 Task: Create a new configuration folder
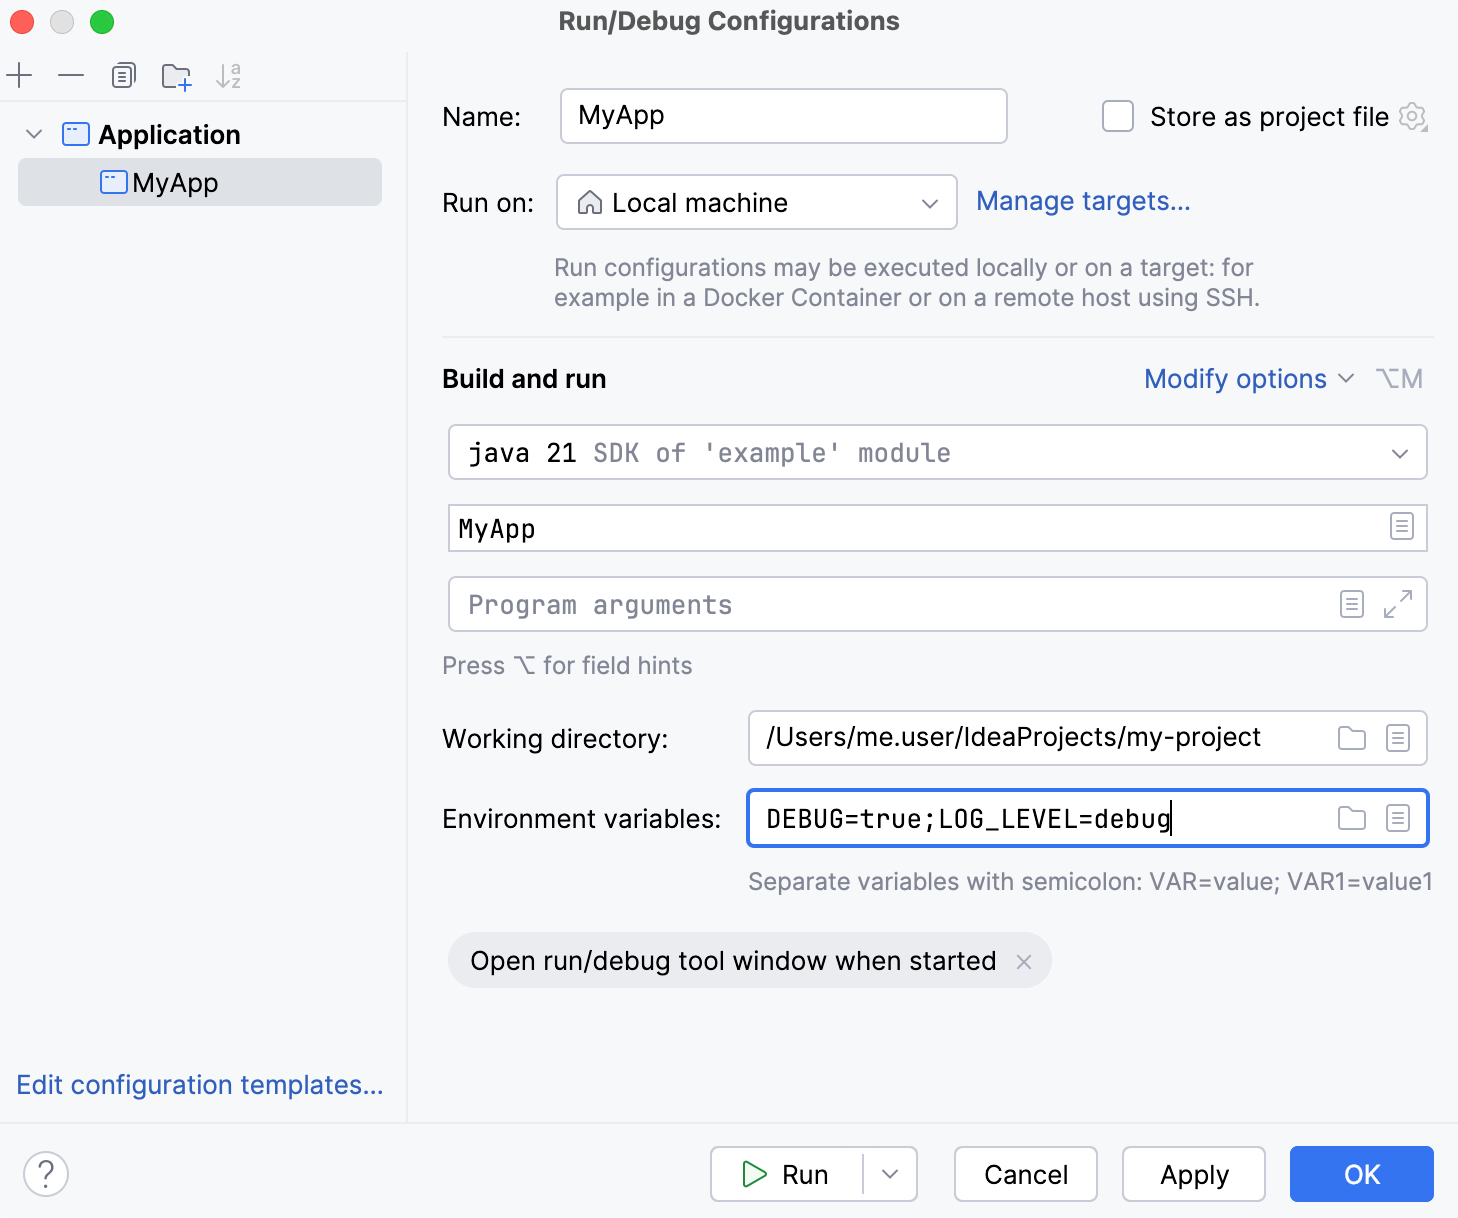tap(177, 75)
